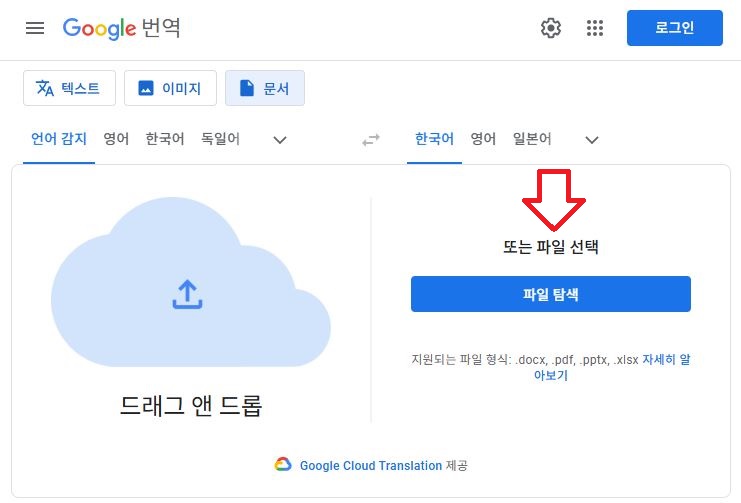
Task: Click '드래그 앤 드롭' text
Action: pos(191,406)
